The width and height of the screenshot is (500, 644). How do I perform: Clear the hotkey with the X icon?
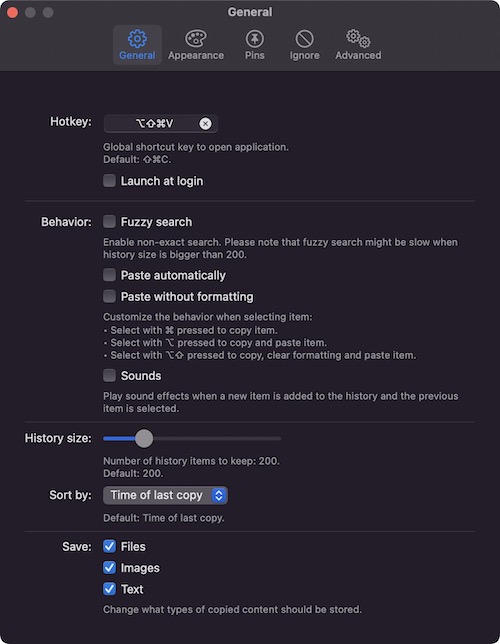click(205, 124)
